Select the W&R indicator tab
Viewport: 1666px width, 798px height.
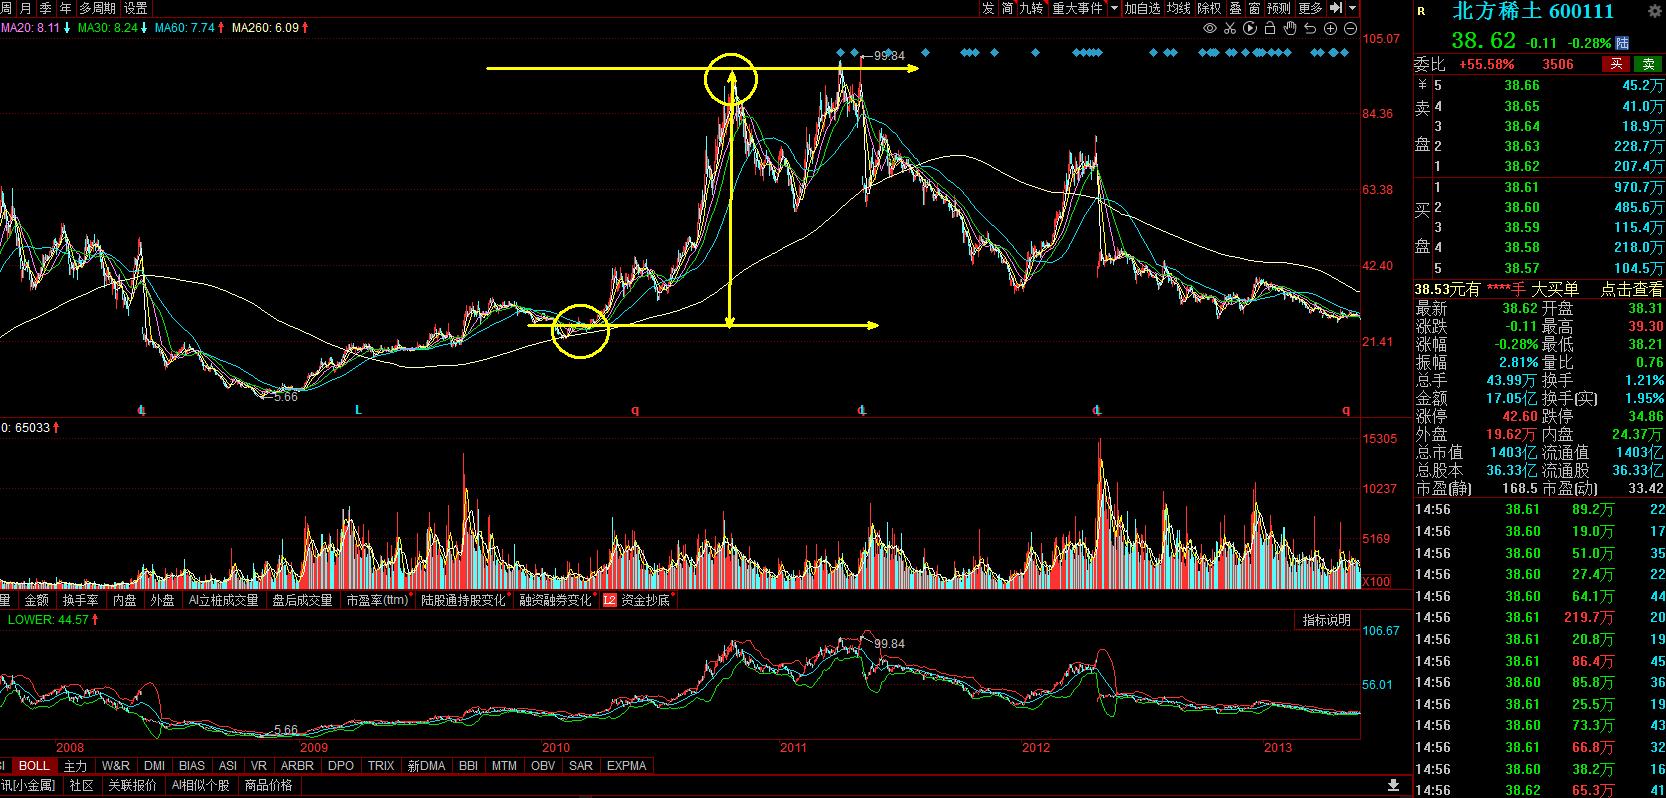(x=116, y=766)
